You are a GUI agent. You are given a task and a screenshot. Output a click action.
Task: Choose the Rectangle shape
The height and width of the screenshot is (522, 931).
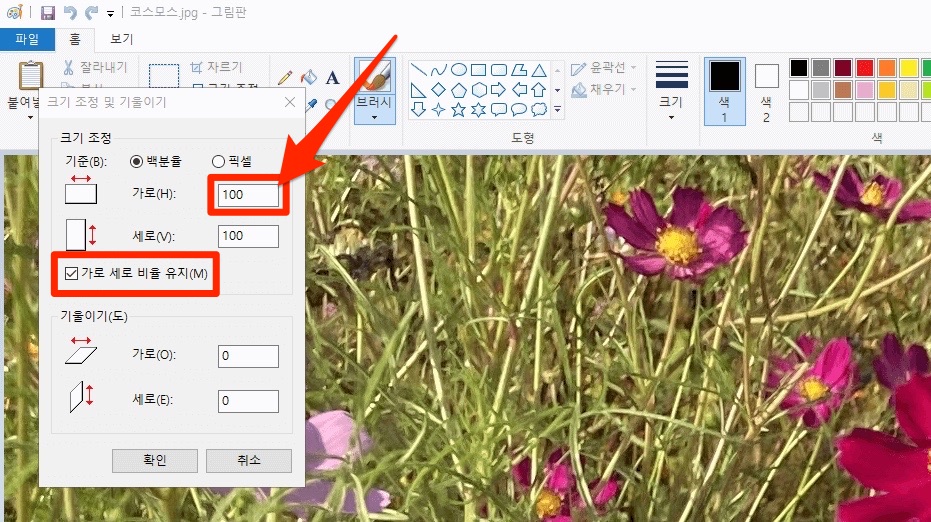pyautogui.click(x=479, y=70)
